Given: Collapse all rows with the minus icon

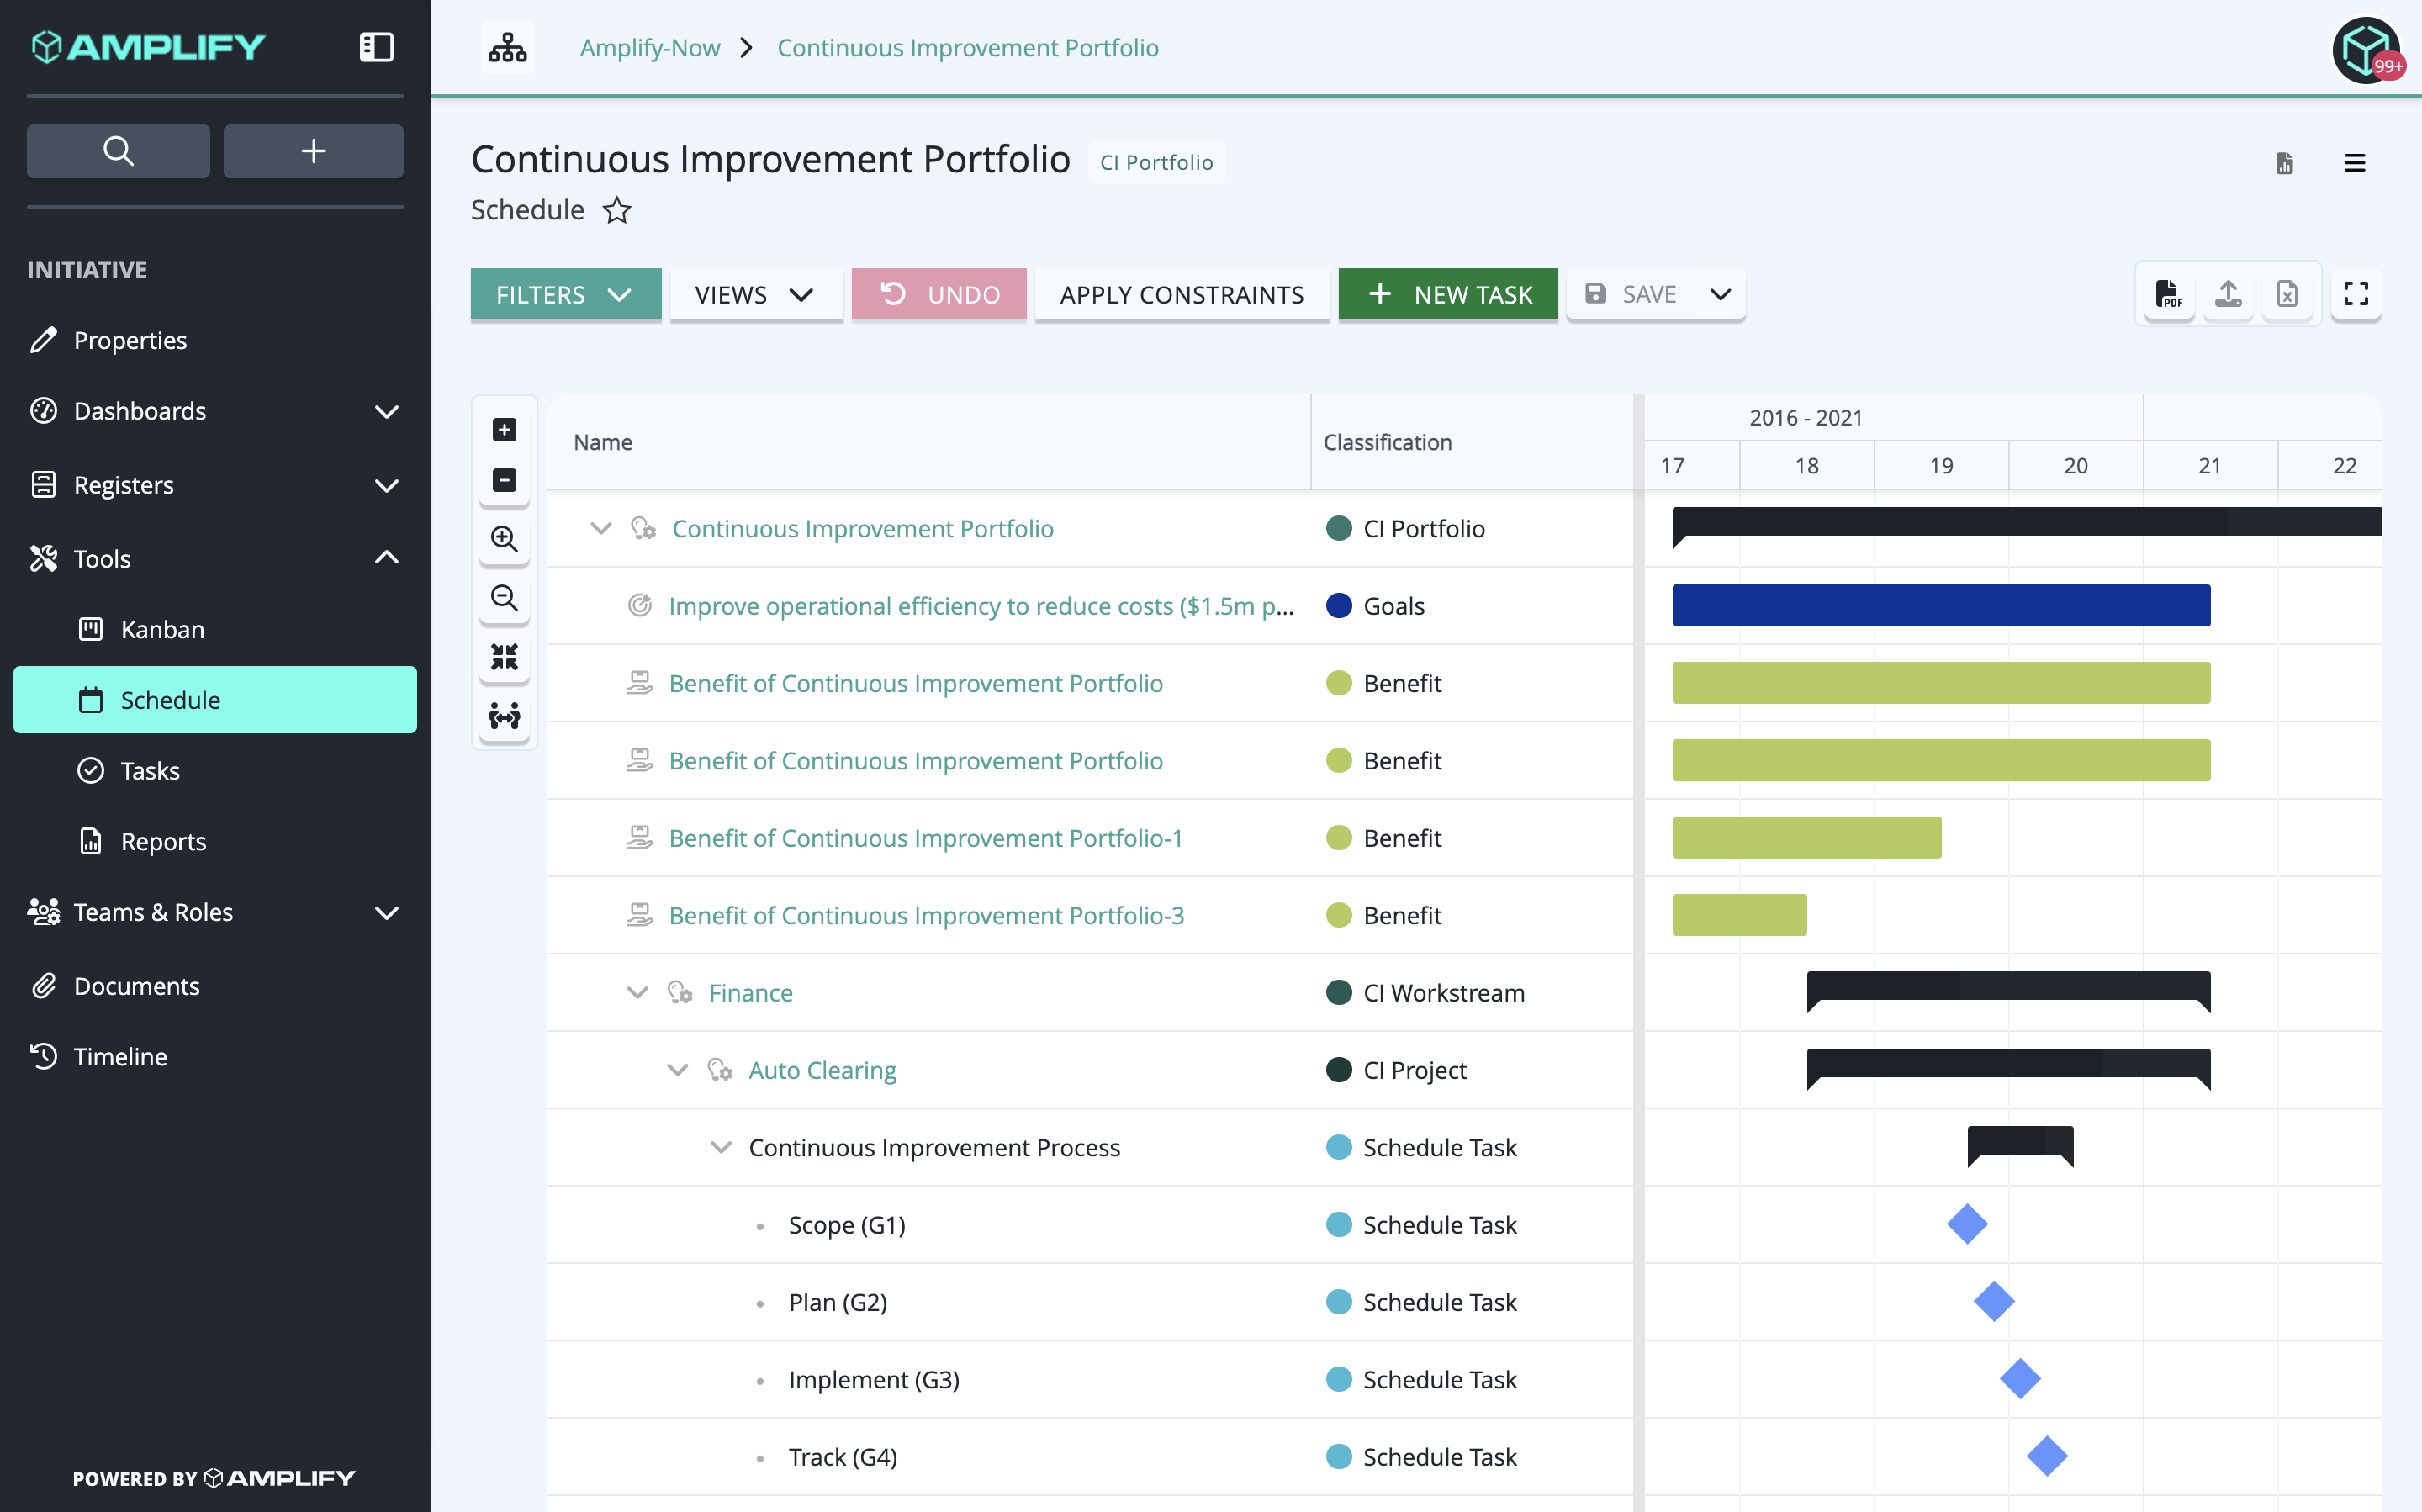Looking at the screenshot, I should [504, 480].
